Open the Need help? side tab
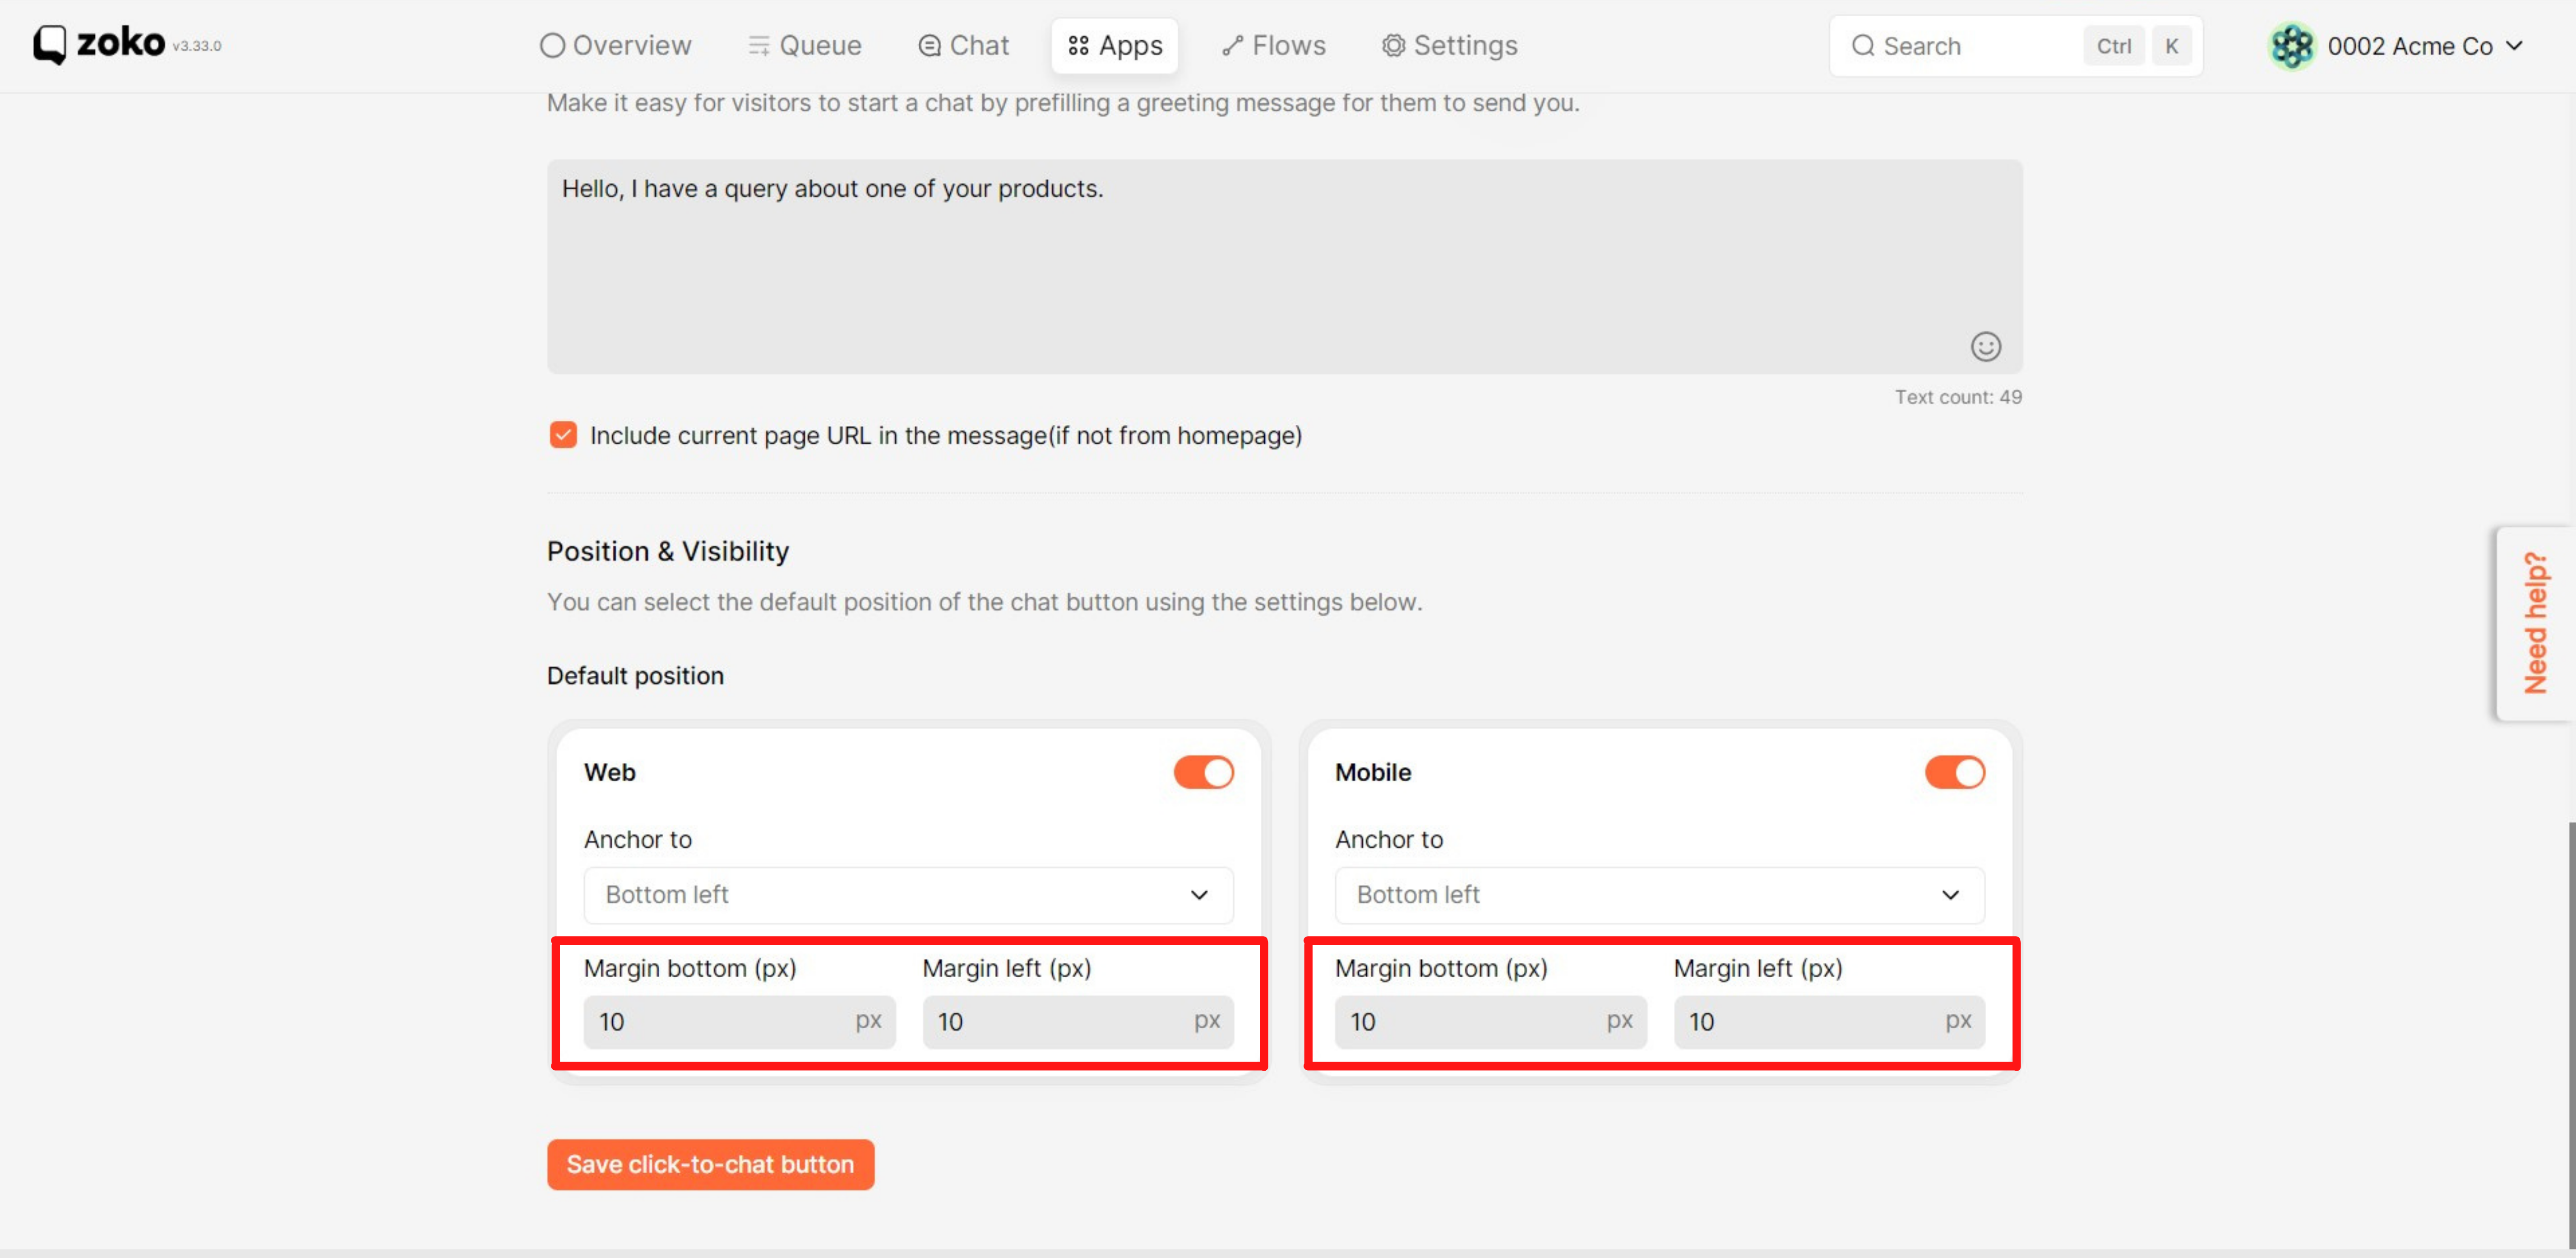This screenshot has height=1258, width=2576. pyautogui.click(x=2535, y=623)
